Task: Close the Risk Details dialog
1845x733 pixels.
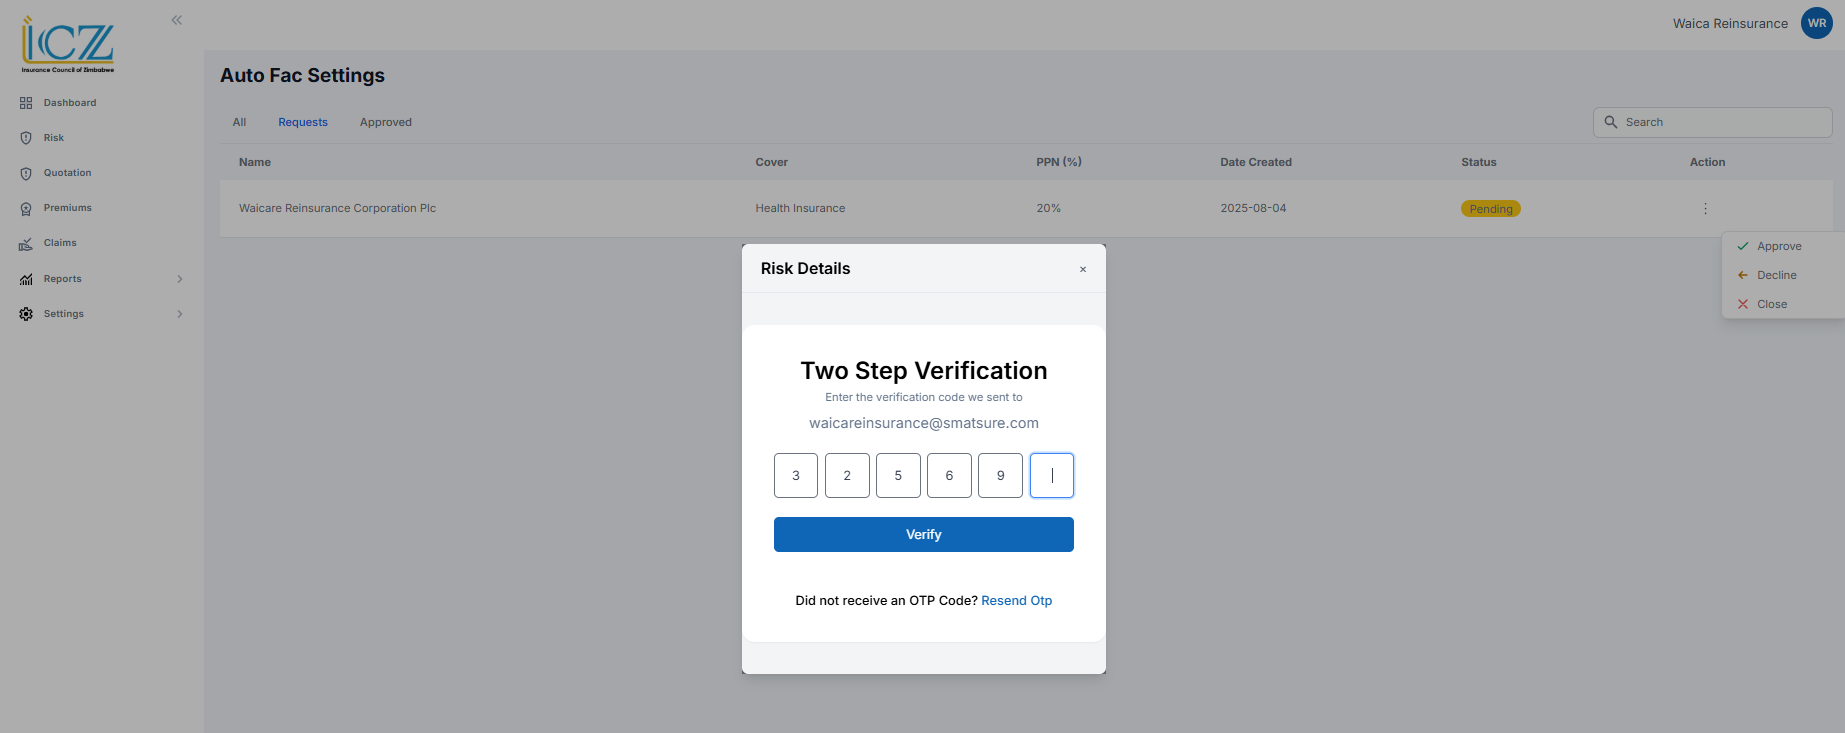Action: (1083, 269)
